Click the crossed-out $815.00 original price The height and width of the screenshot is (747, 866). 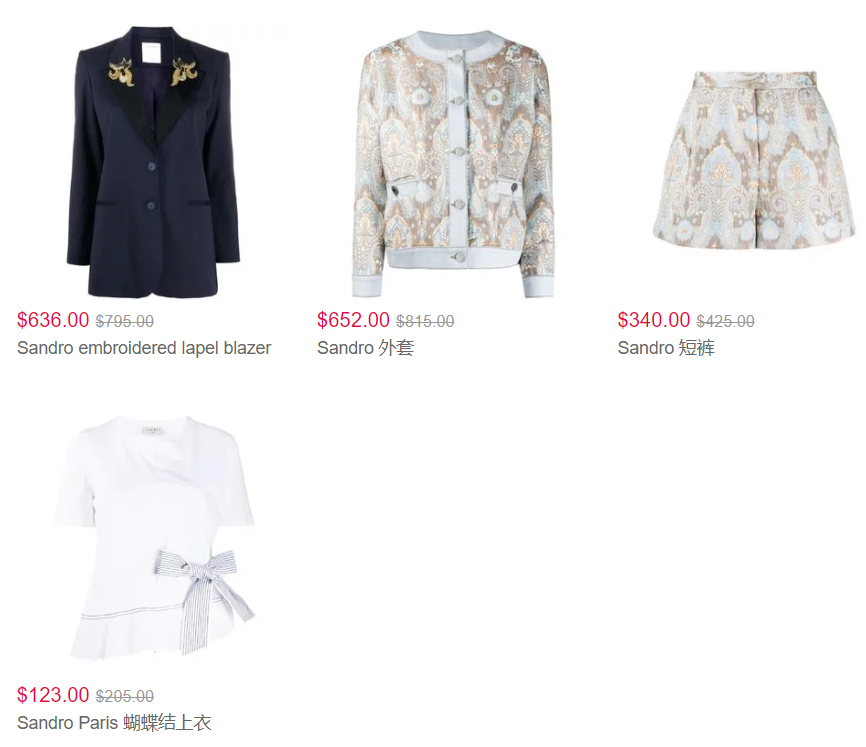coord(425,321)
